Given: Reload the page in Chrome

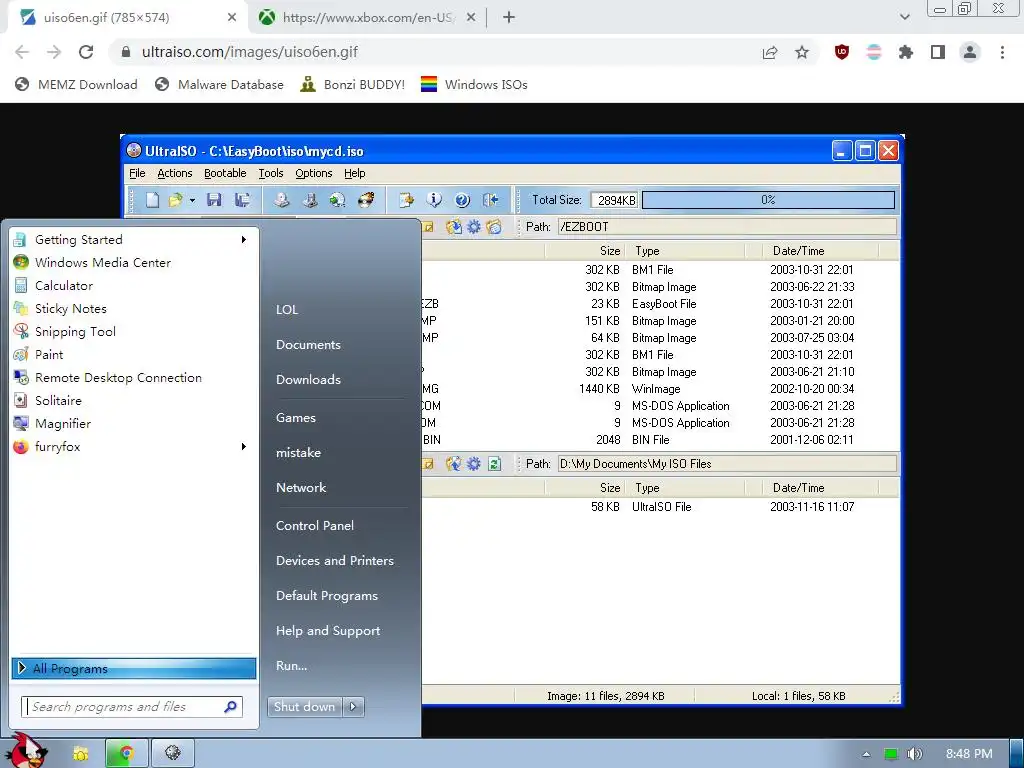Looking at the screenshot, I should coord(86,52).
